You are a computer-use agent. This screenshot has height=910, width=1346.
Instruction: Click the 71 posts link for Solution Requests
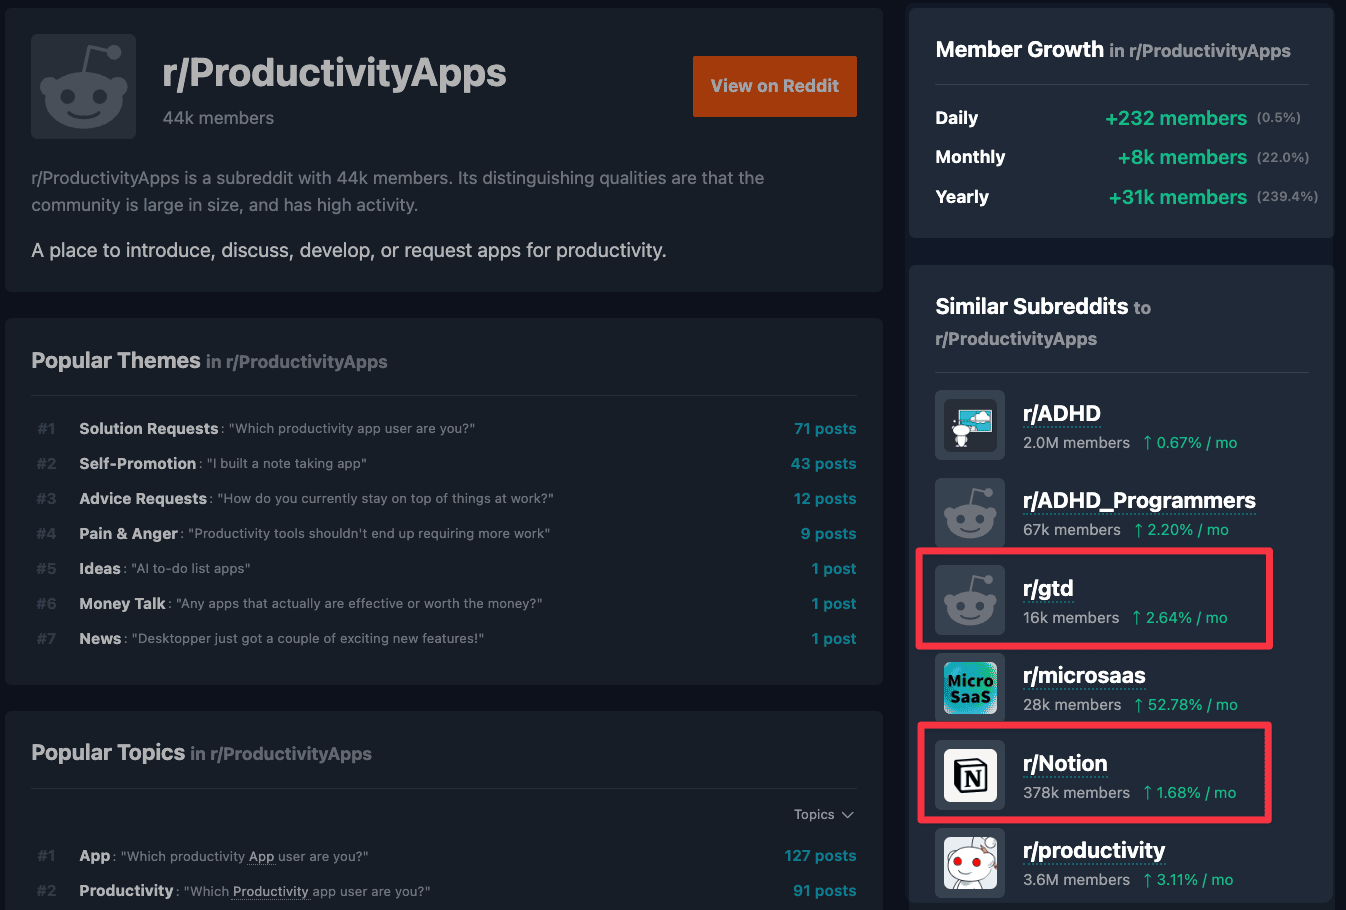click(825, 428)
